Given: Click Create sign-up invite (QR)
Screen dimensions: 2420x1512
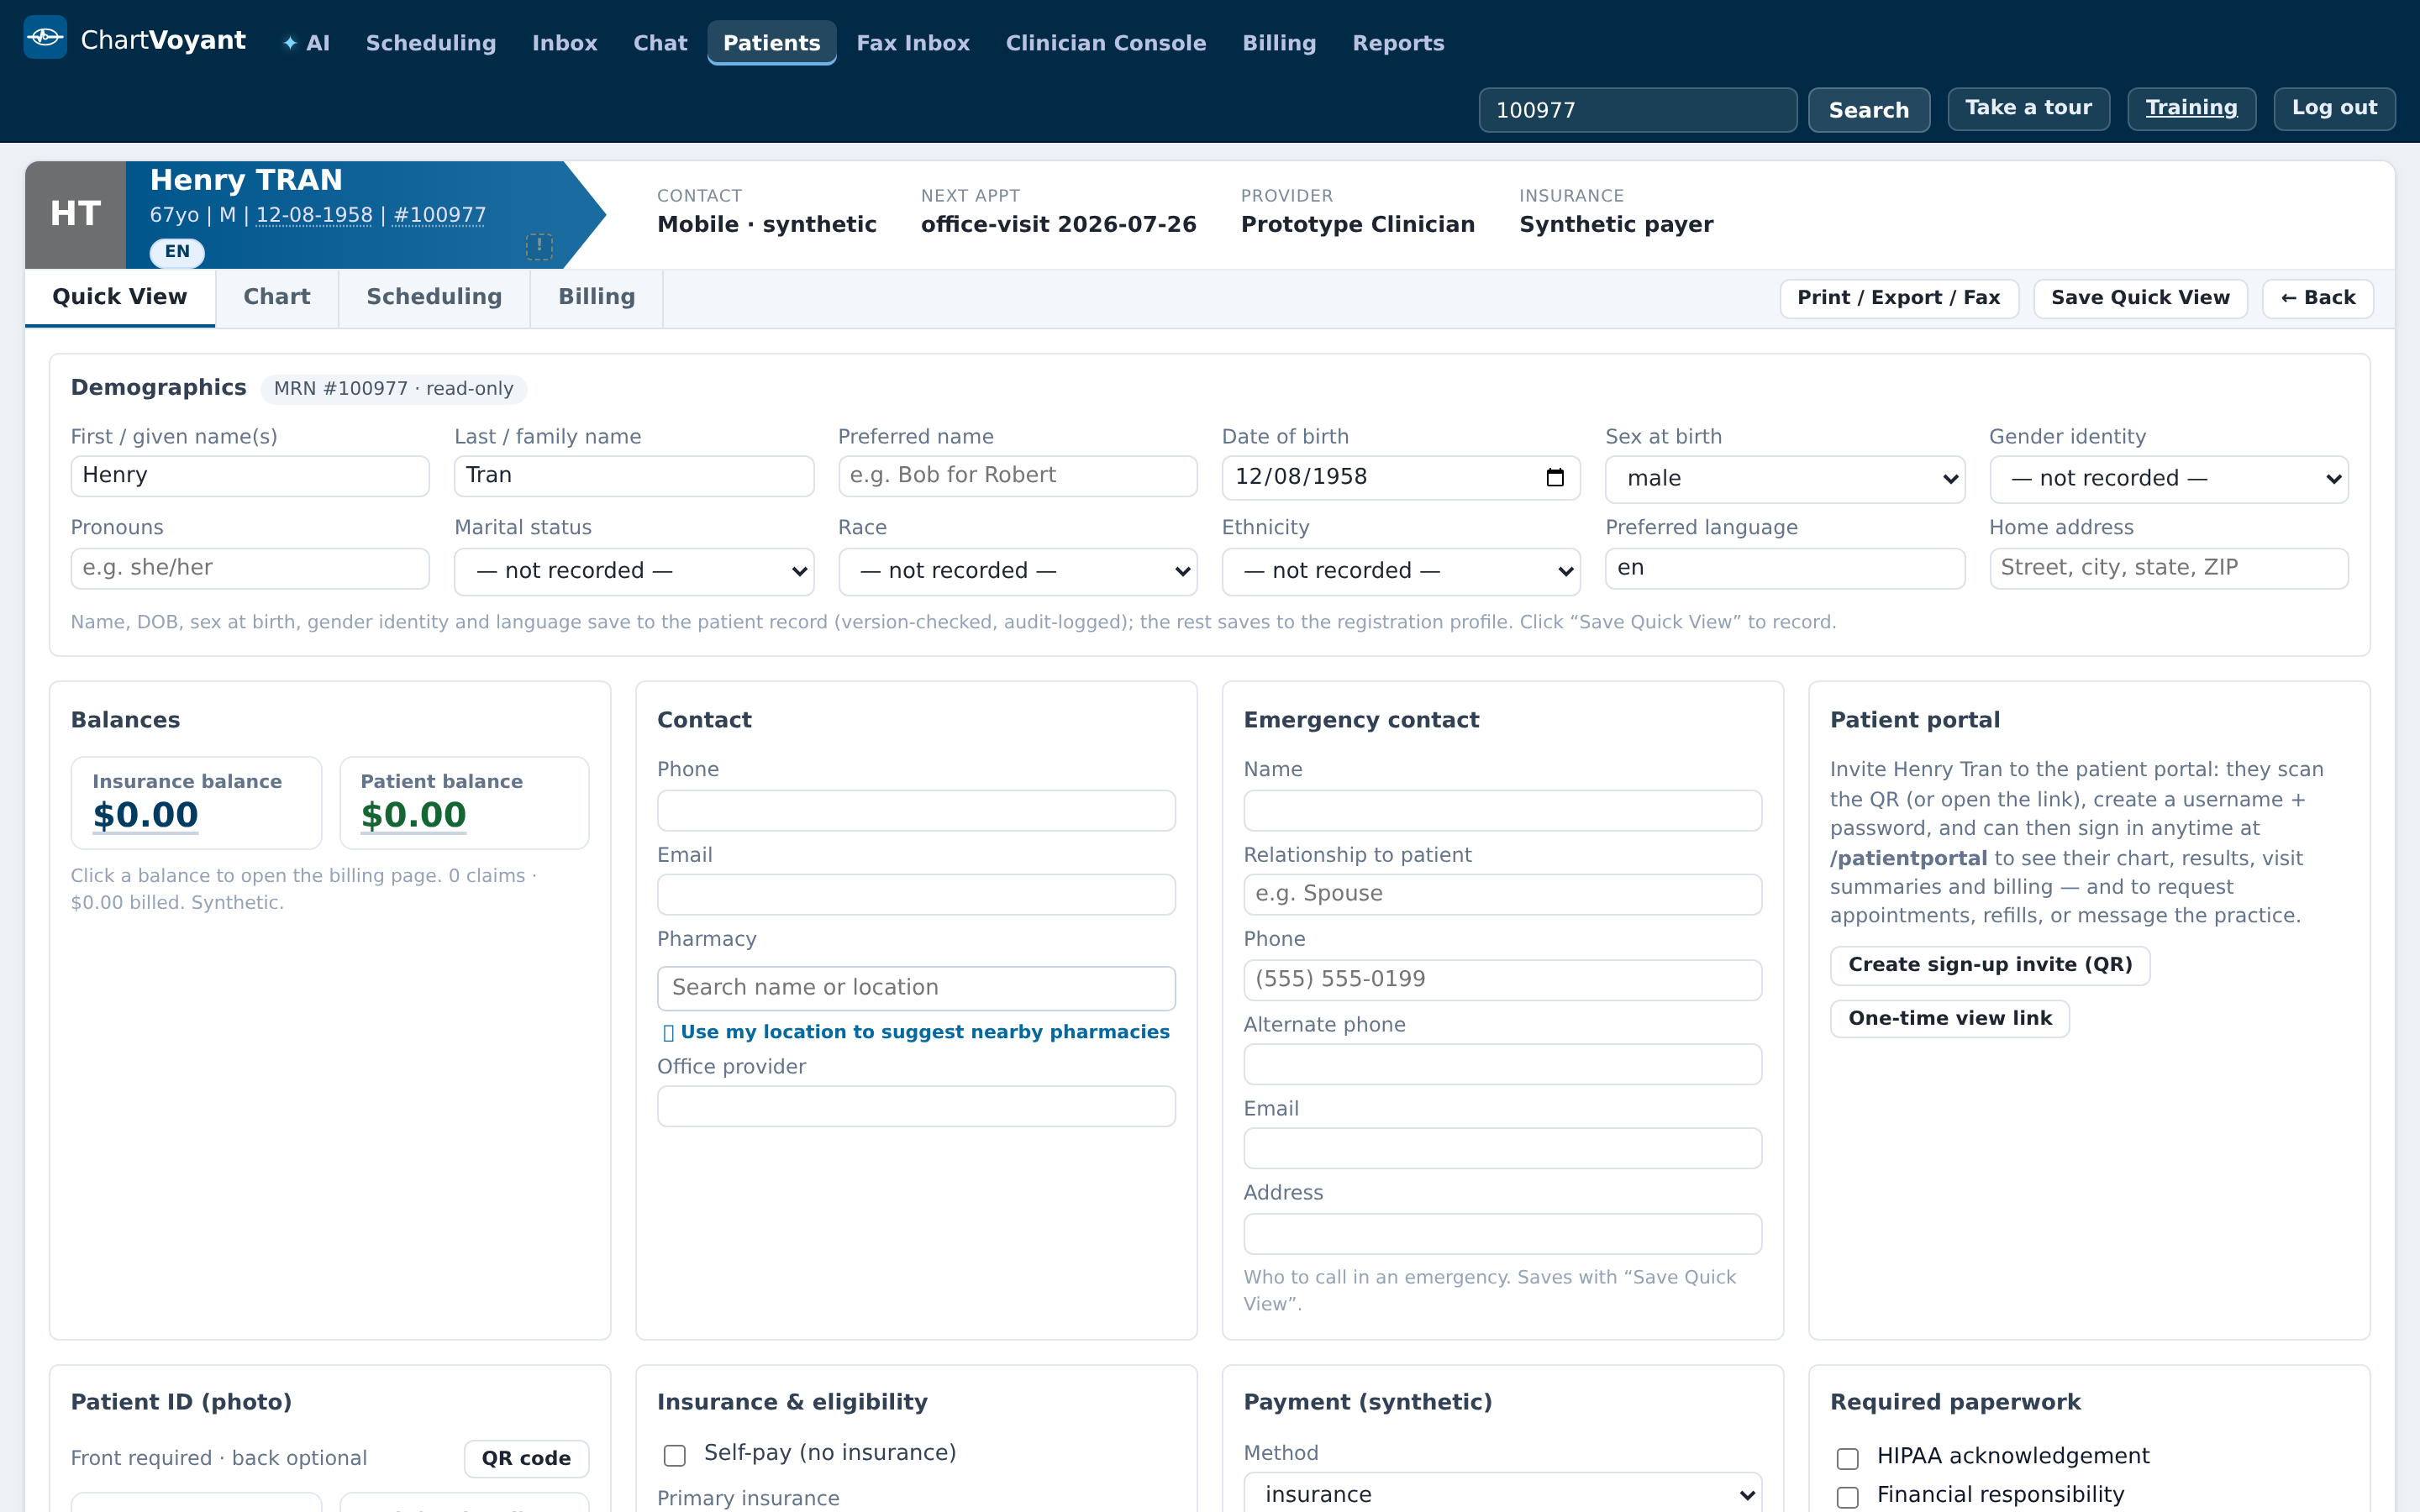Looking at the screenshot, I should coord(1990,965).
